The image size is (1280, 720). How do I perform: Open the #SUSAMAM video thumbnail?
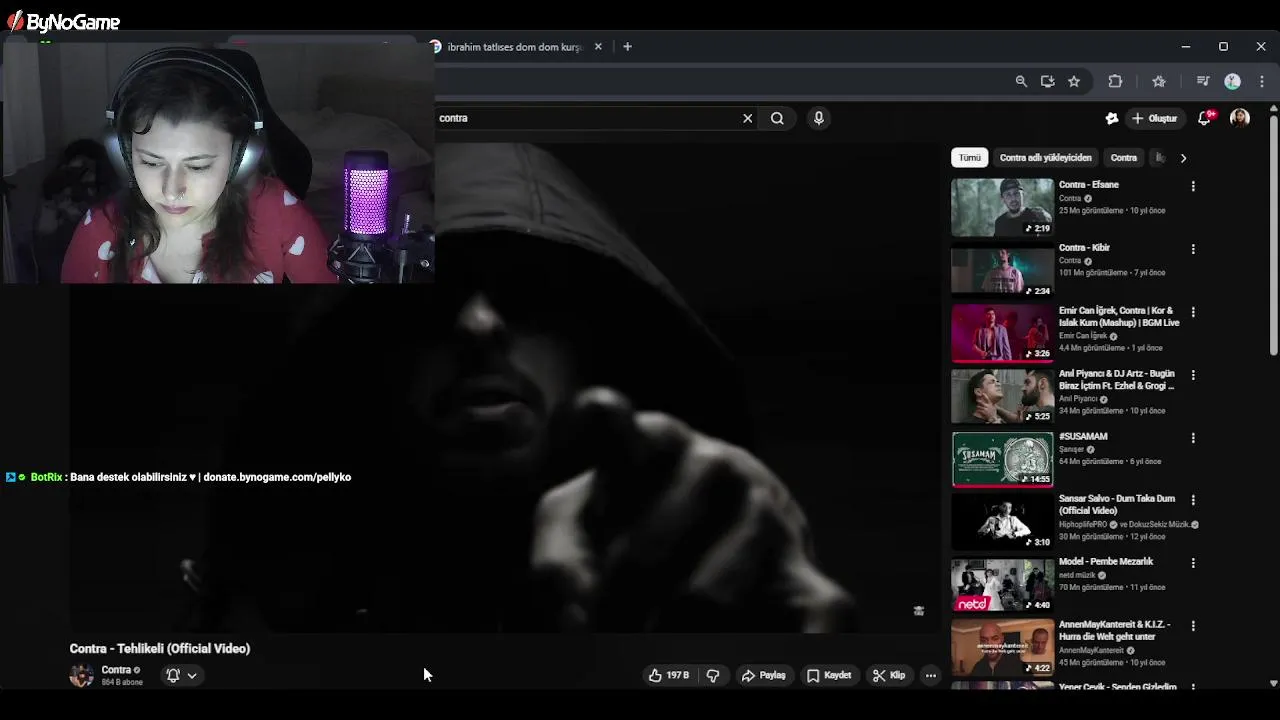1002,459
